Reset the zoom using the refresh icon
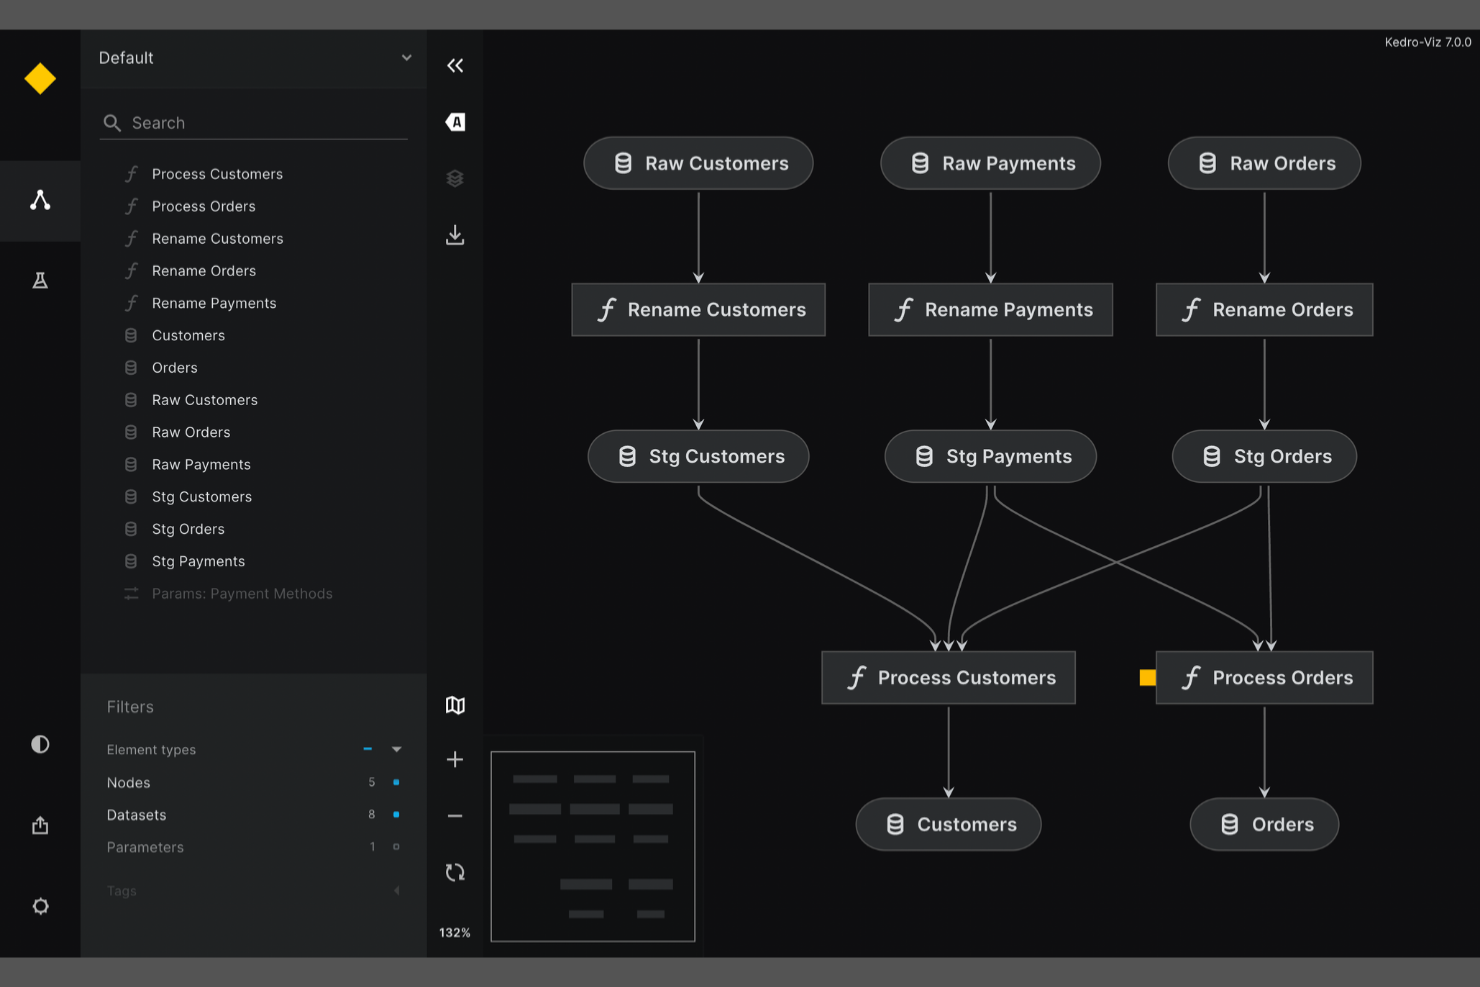 pos(455,872)
